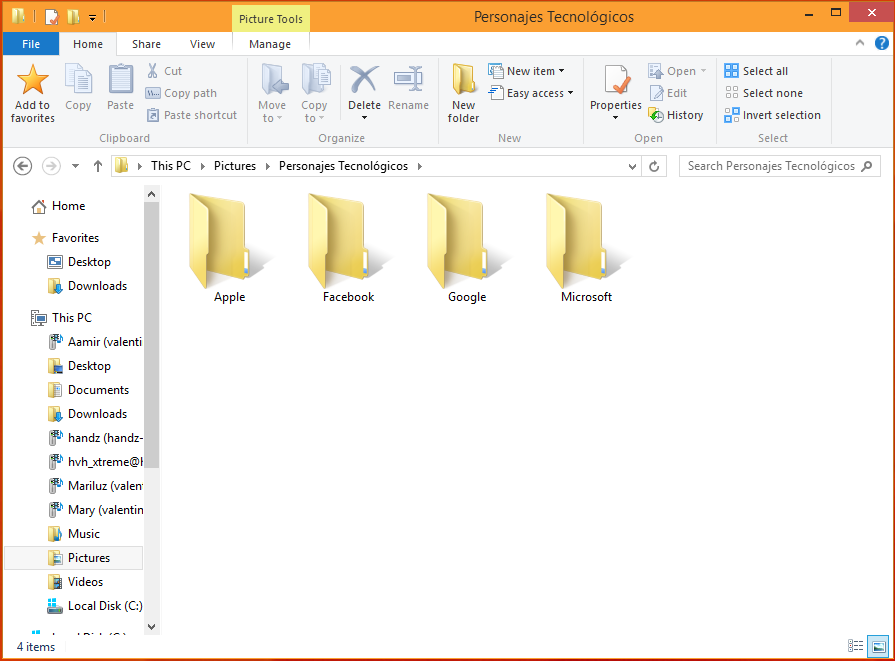Switch to large icons view in status bar
The height and width of the screenshot is (661, 895).
877,646
